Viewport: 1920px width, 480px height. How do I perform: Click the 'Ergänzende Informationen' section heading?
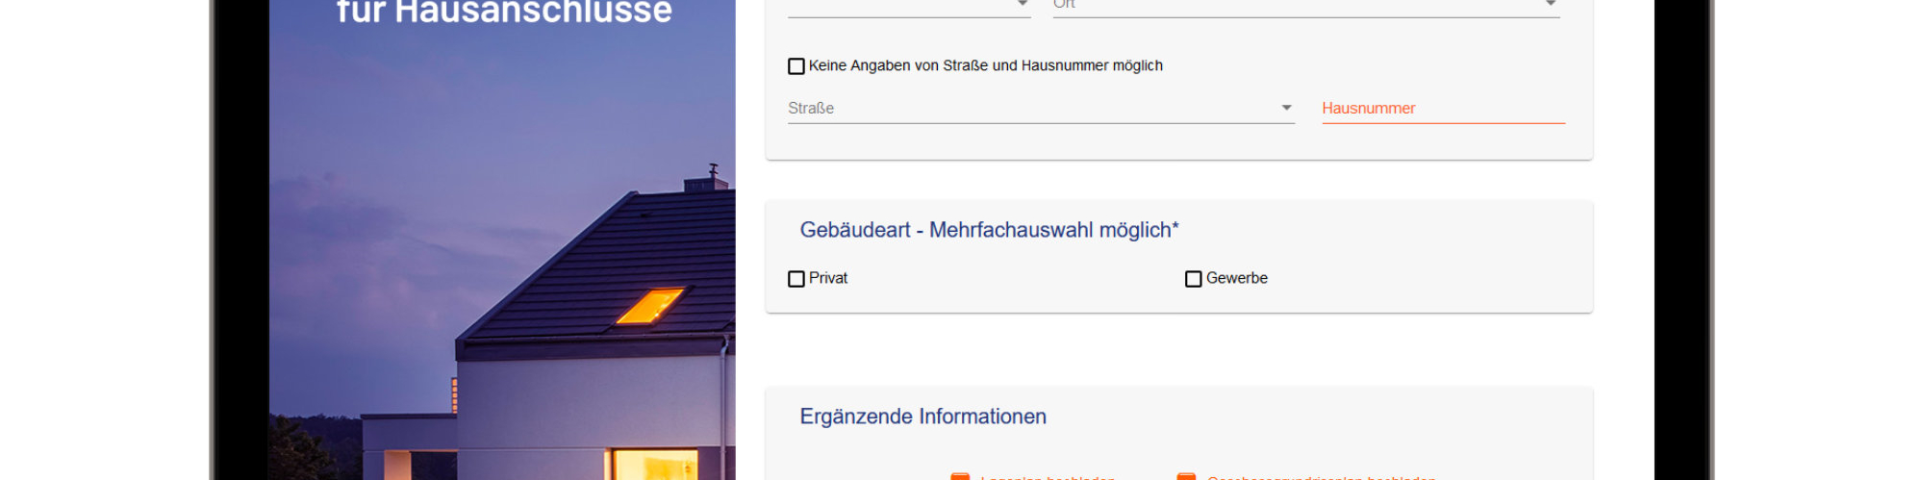(922, 416)
